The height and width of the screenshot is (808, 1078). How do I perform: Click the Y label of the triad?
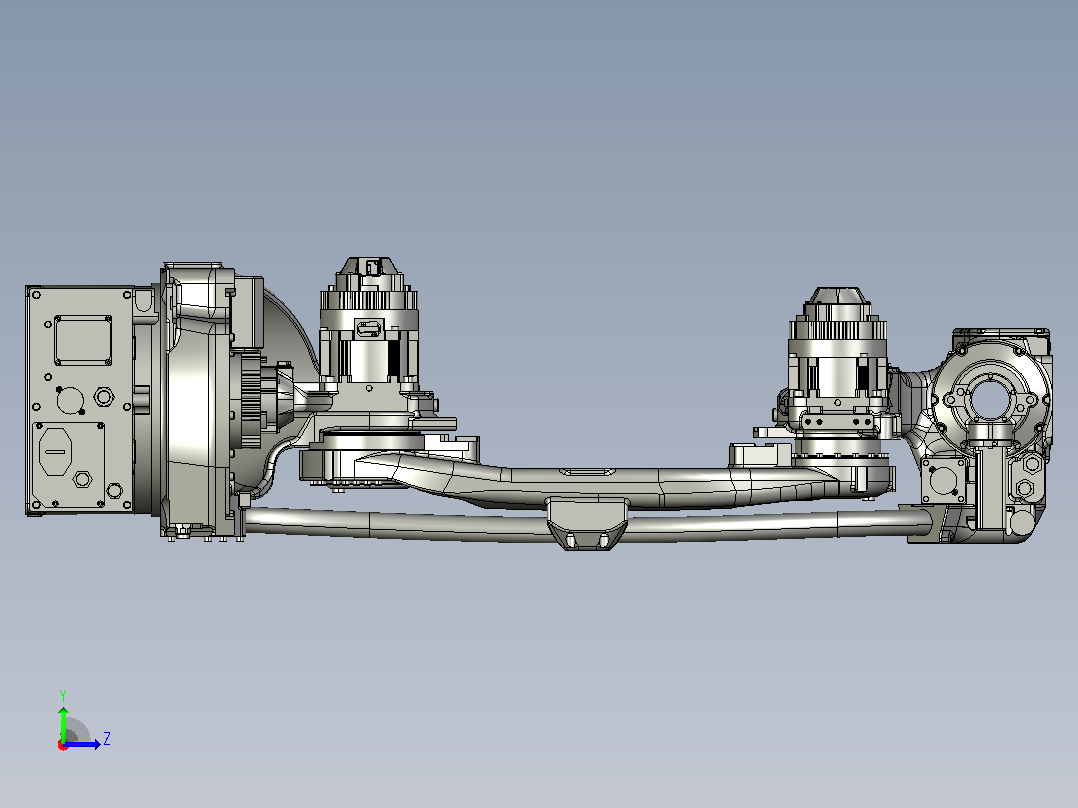(x=63, y=696)
